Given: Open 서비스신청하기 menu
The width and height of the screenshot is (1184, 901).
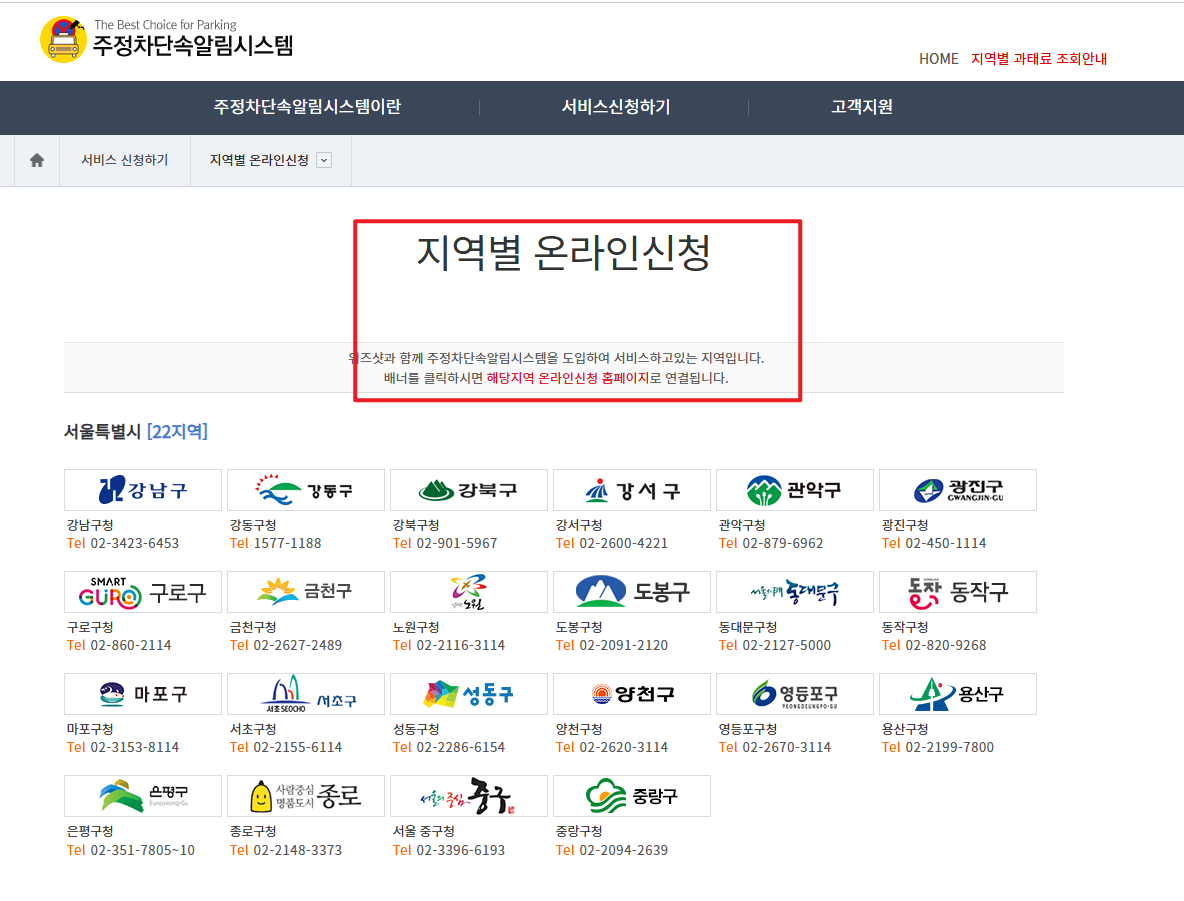Looking at the screenshot, I should 615,106.
